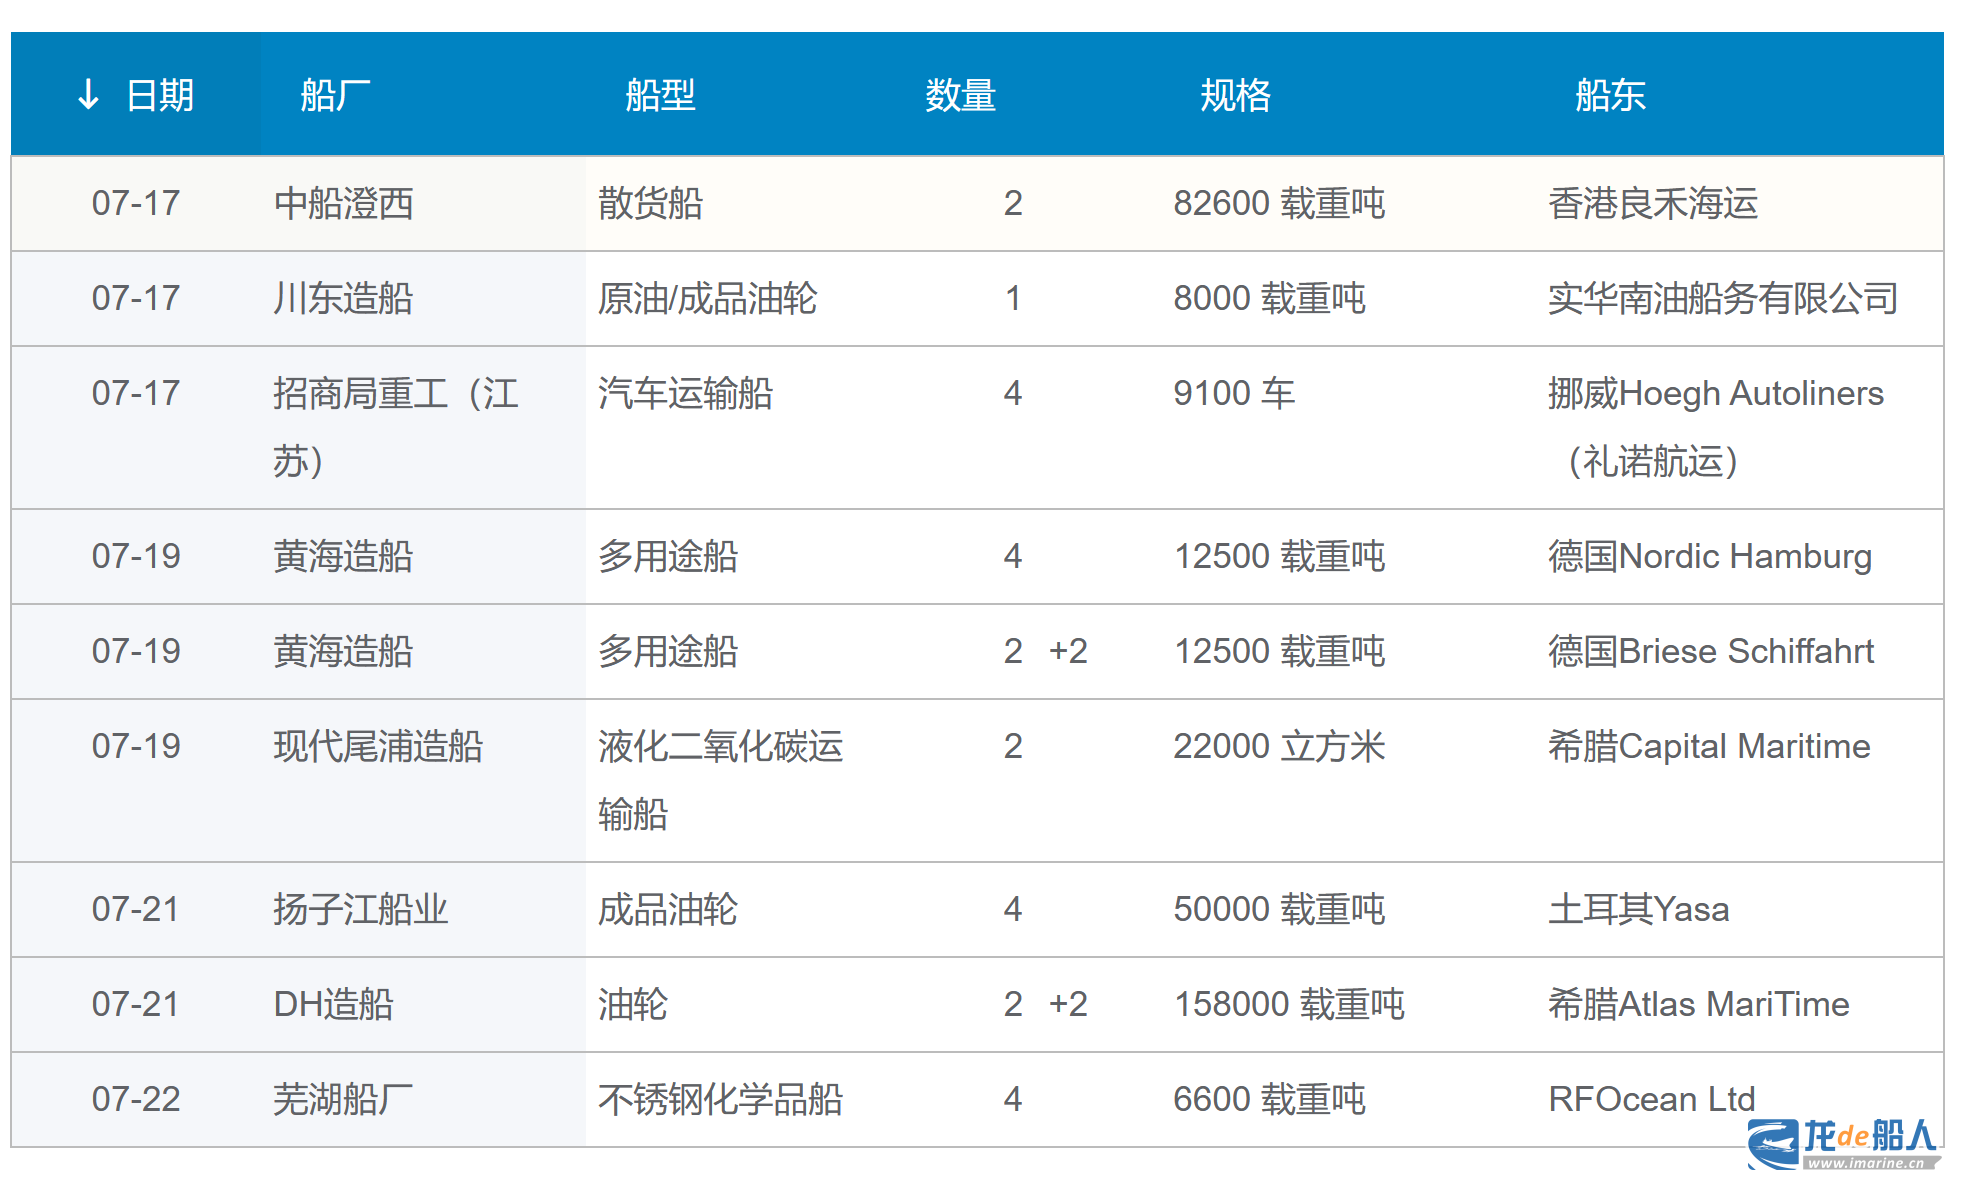Select the 川东造船 shipyard cell
This screenshot has width=1965, height=1193.
click(343, 298)
